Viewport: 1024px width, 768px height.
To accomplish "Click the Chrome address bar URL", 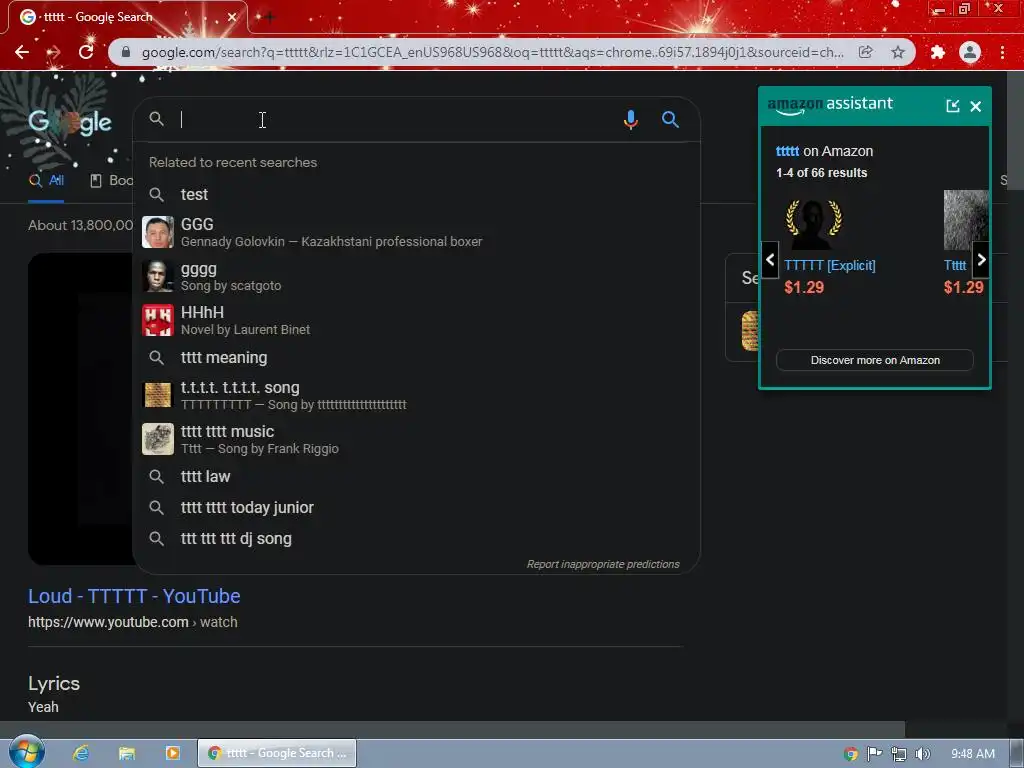I will pyautogui.click(x=492, y=52).
